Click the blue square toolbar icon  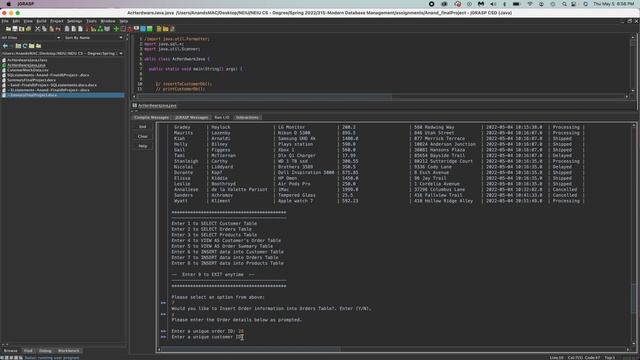click(143, 29)
